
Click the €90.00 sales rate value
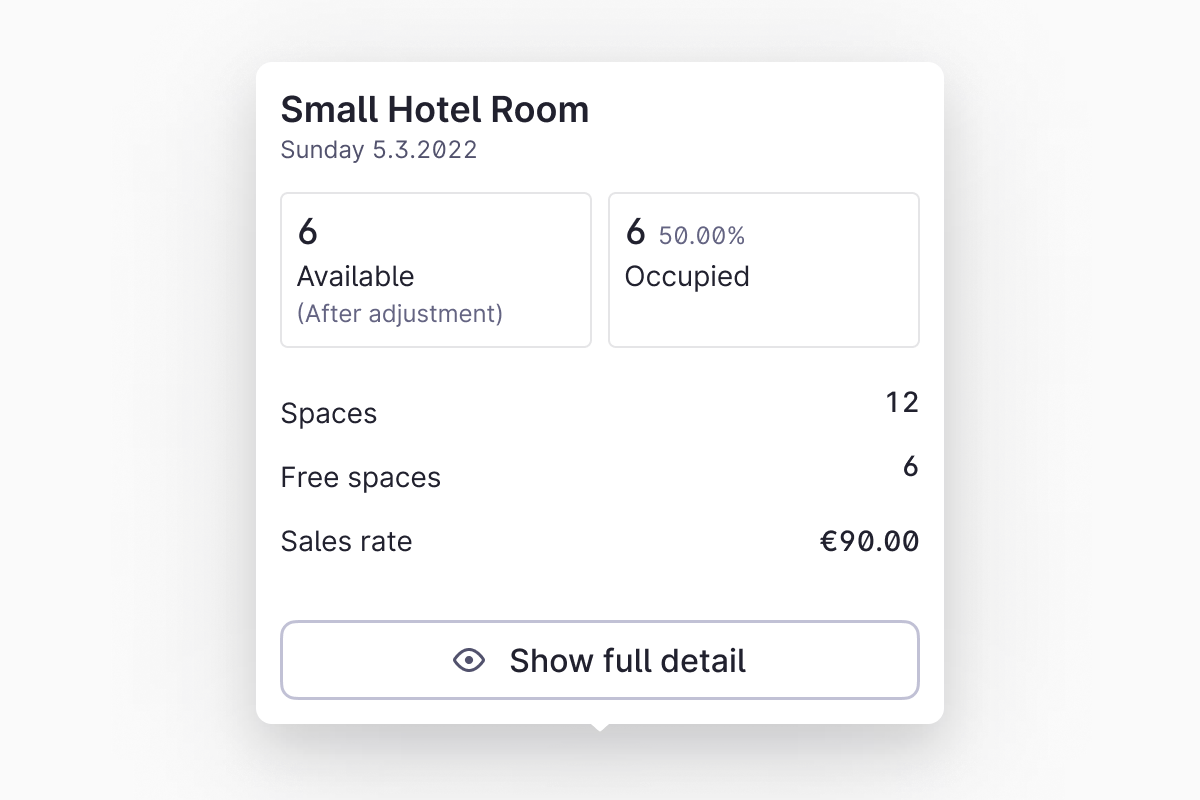click(869, 542)
